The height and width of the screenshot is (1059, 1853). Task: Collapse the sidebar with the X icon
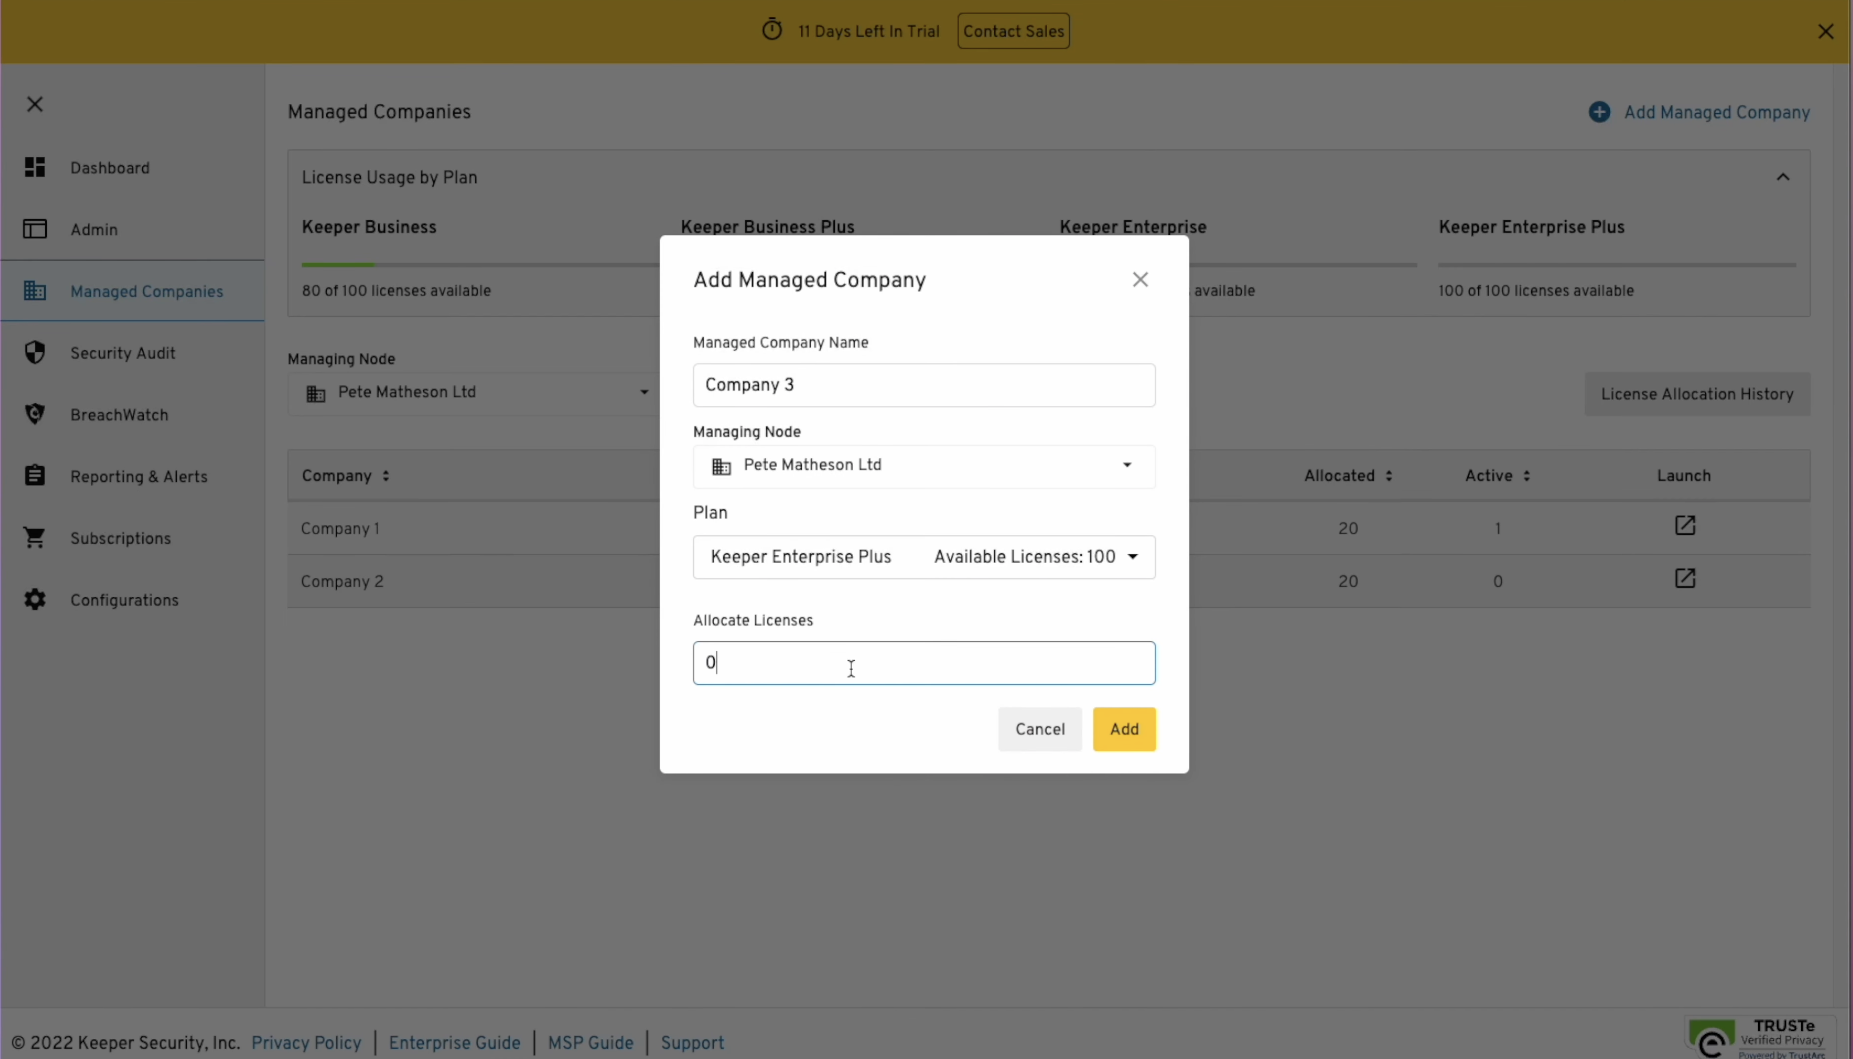(x=35, y=104)
